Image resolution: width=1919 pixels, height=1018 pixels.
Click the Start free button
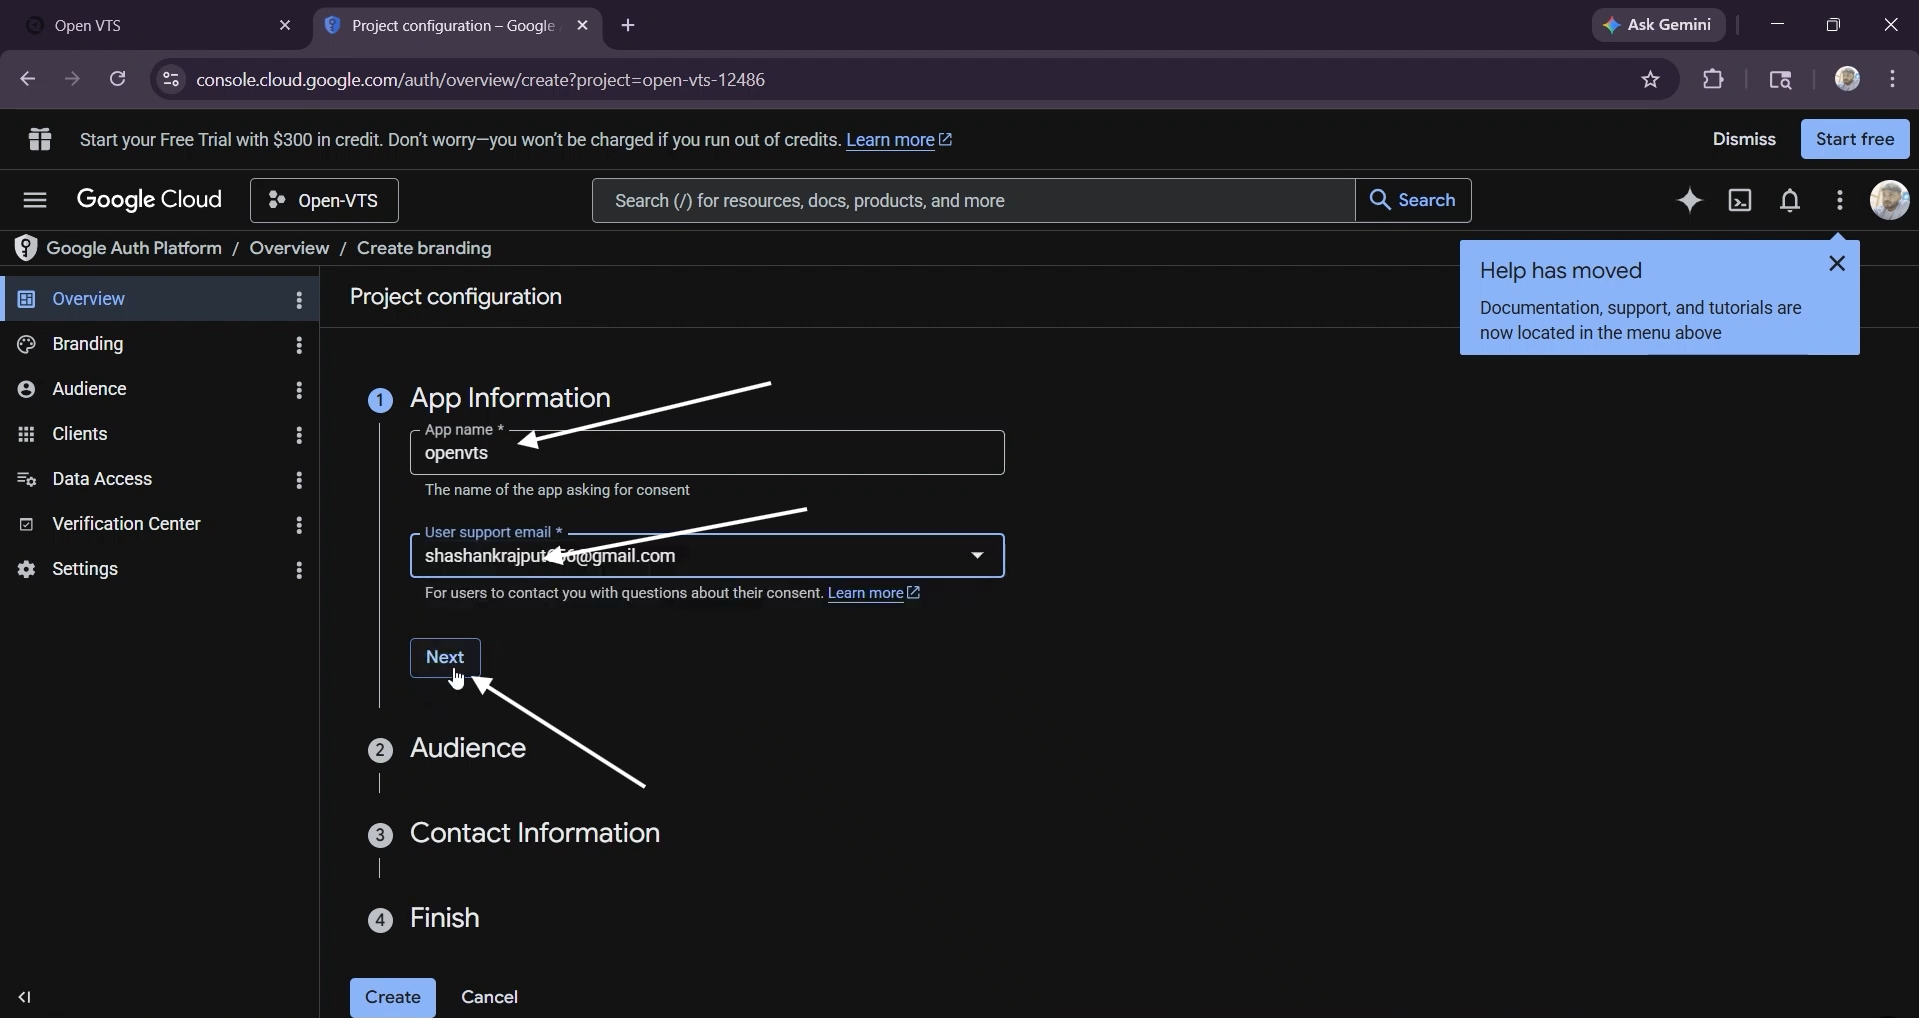click(1855, 139)
